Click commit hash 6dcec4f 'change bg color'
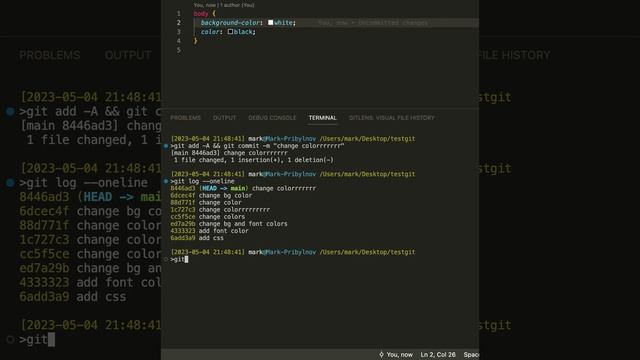 [183, 196]
